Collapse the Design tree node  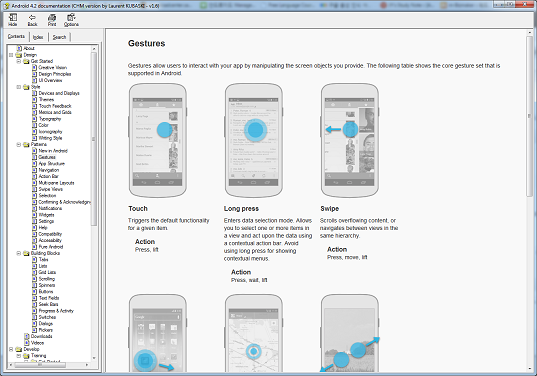11,55
